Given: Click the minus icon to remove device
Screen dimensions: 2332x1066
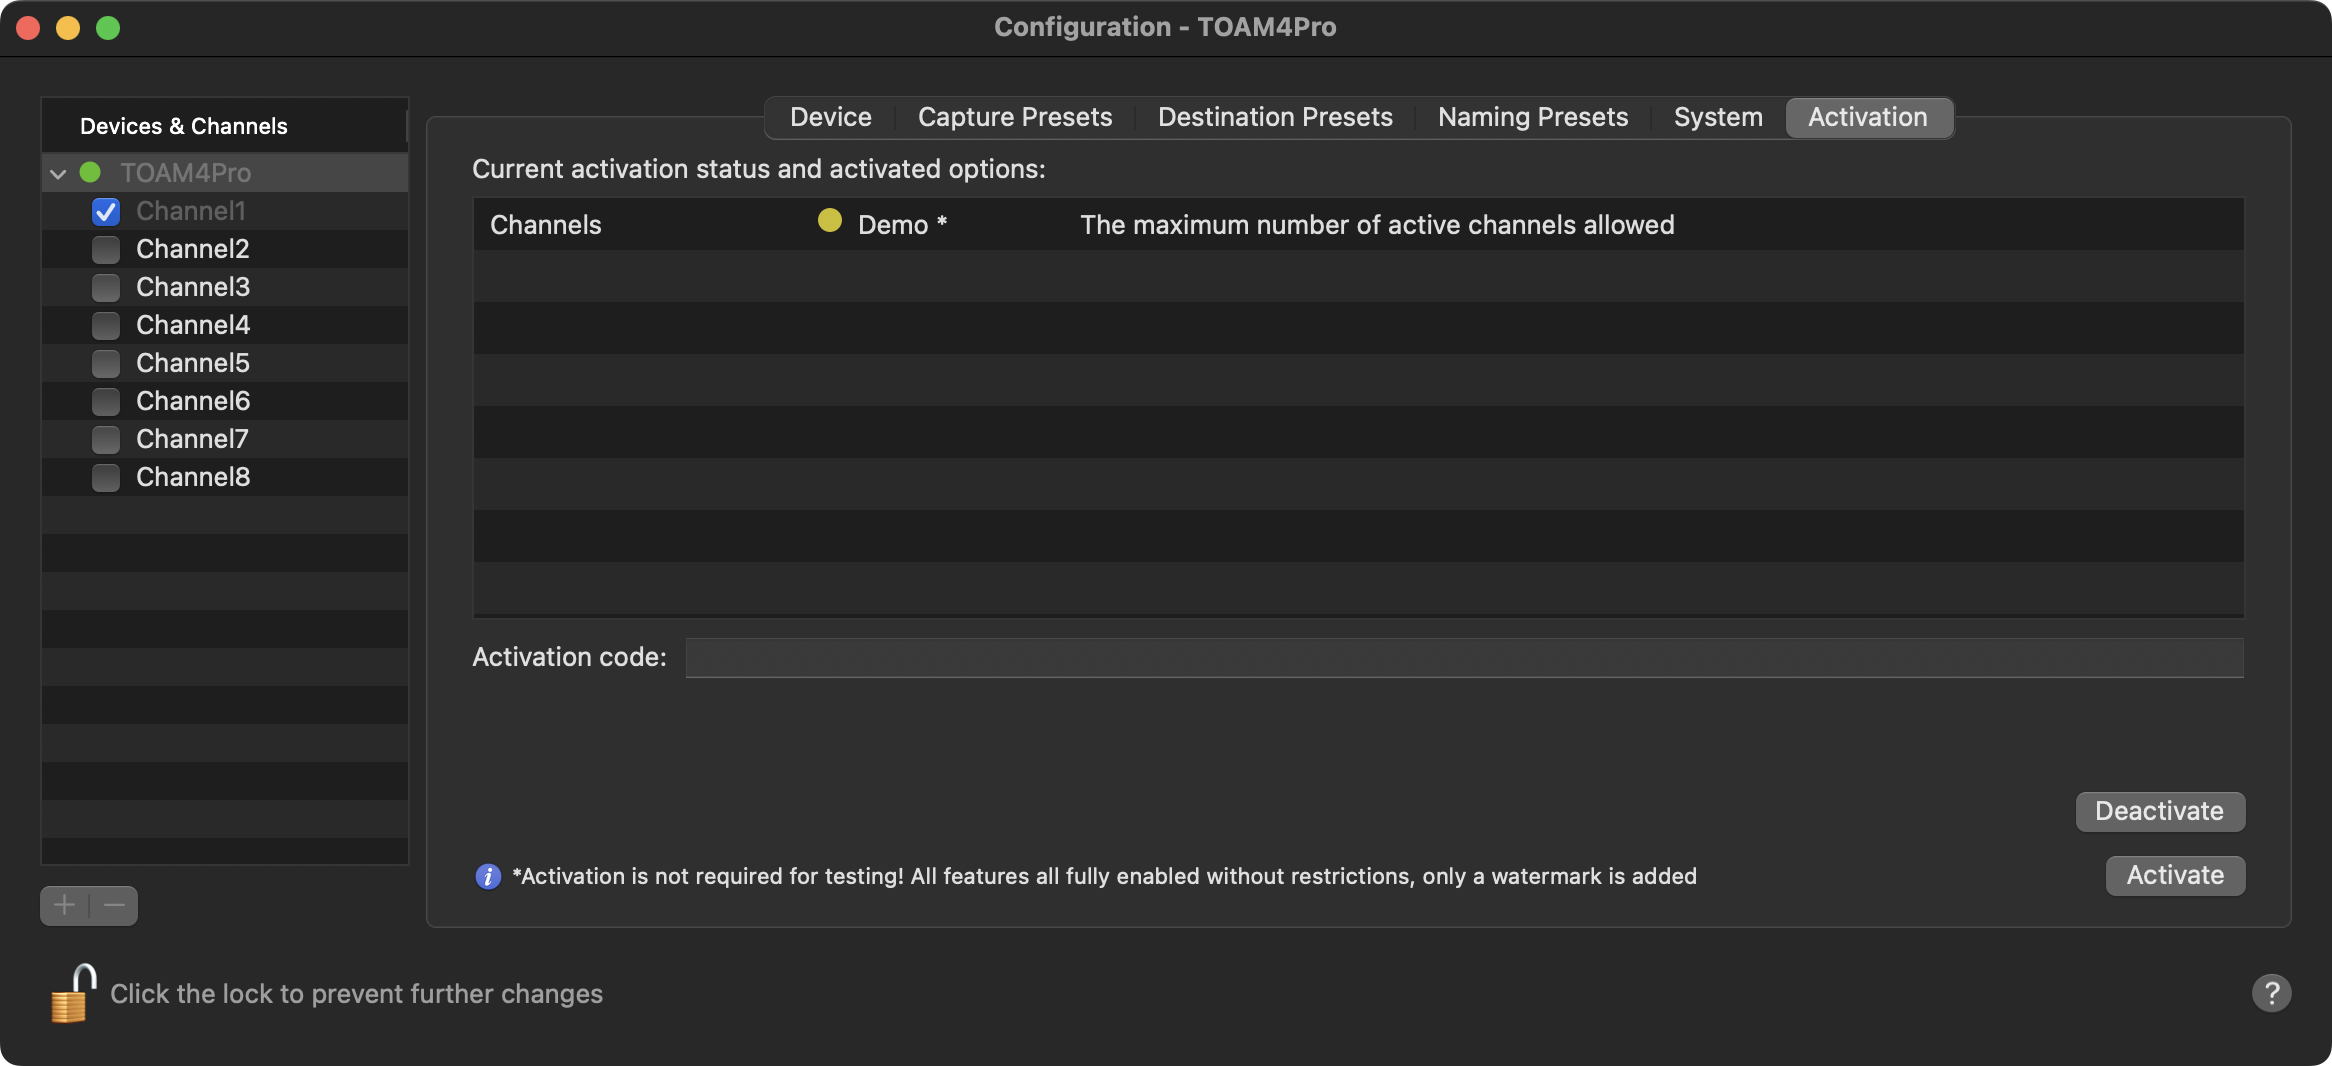Looking at the screenshot, I should [x=114, y=906].
